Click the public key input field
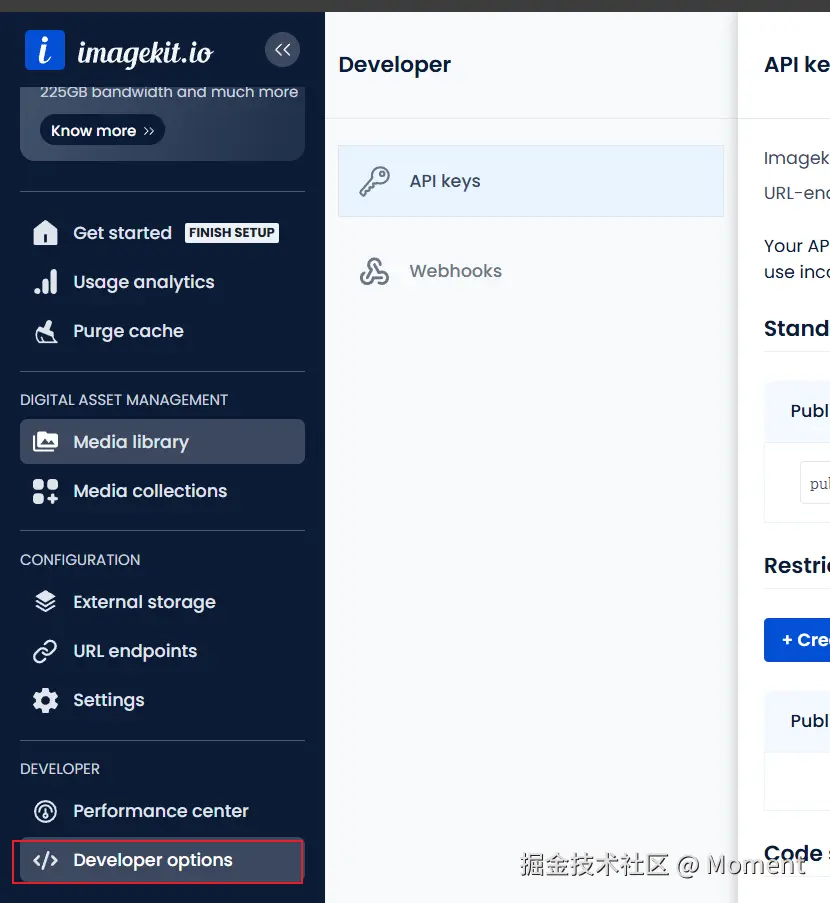The image size is (830, 903). click(x=815, y=483)
